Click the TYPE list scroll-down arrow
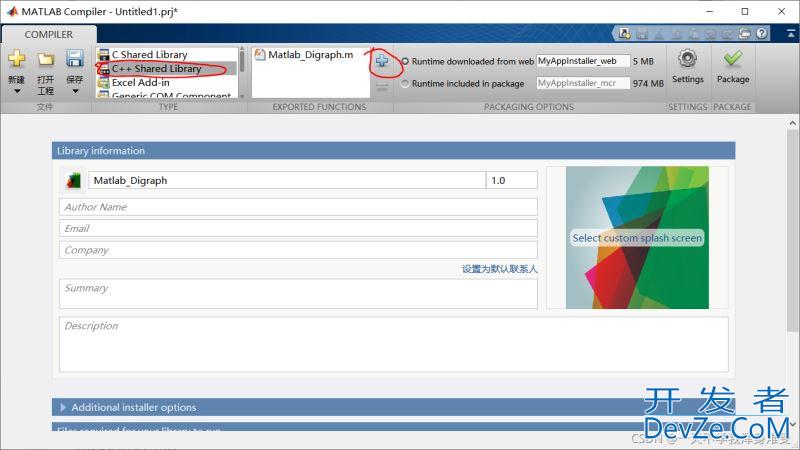800x450 pixels. point(242,96)
